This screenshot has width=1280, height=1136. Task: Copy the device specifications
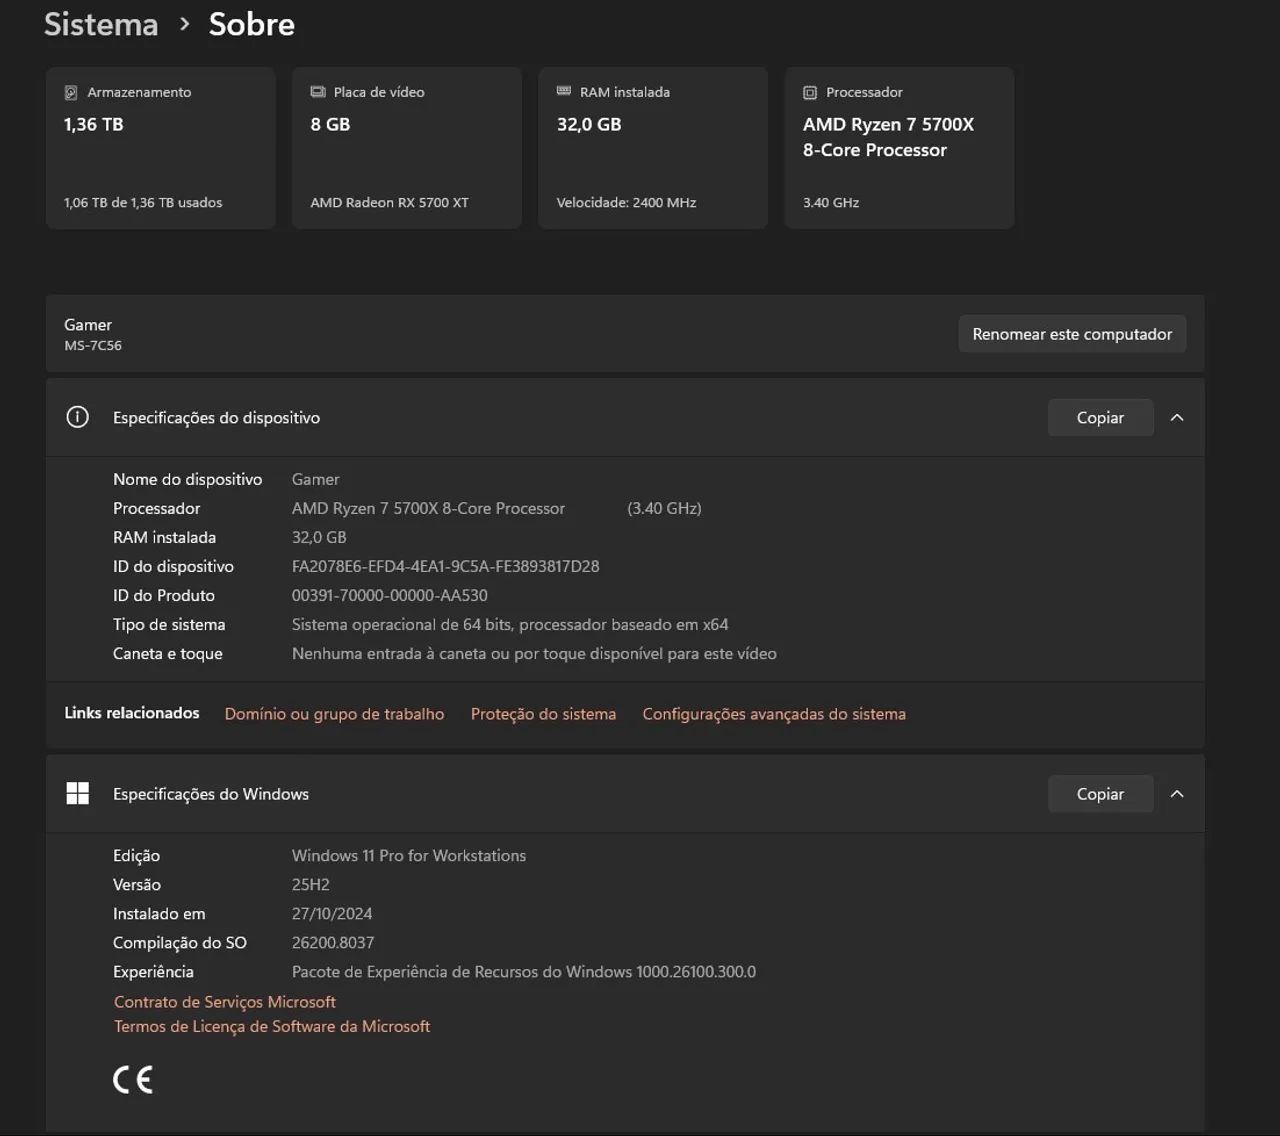coord(1100,418)
